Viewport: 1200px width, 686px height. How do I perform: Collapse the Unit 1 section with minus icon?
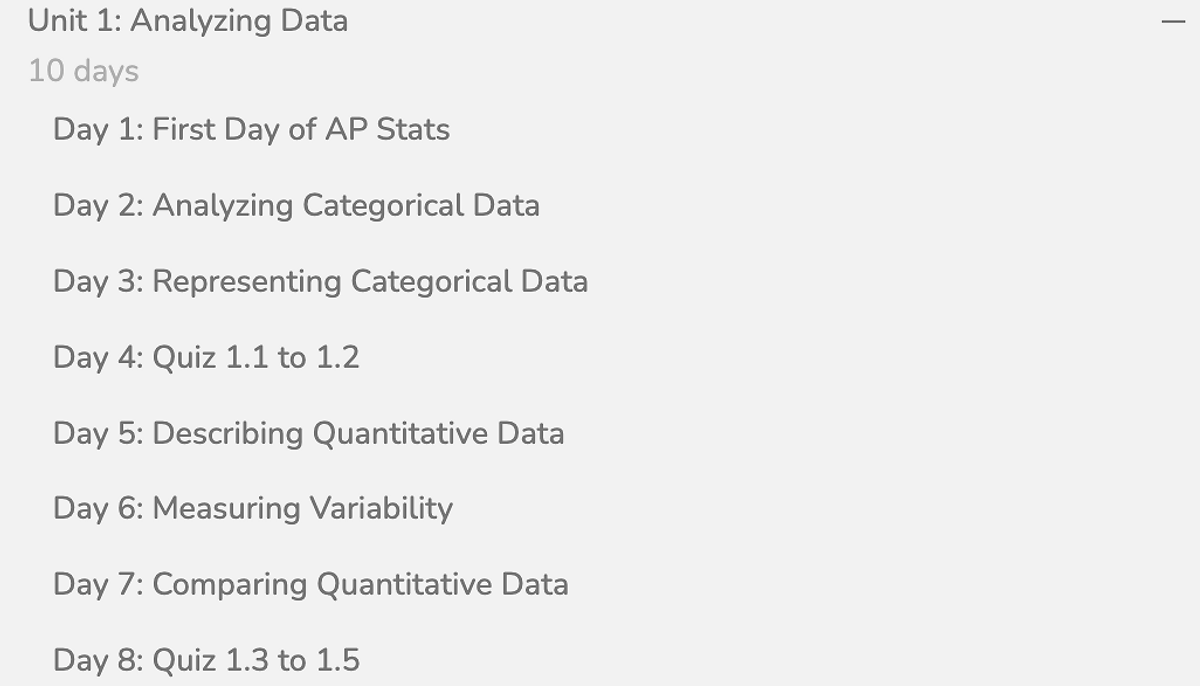1172,21
